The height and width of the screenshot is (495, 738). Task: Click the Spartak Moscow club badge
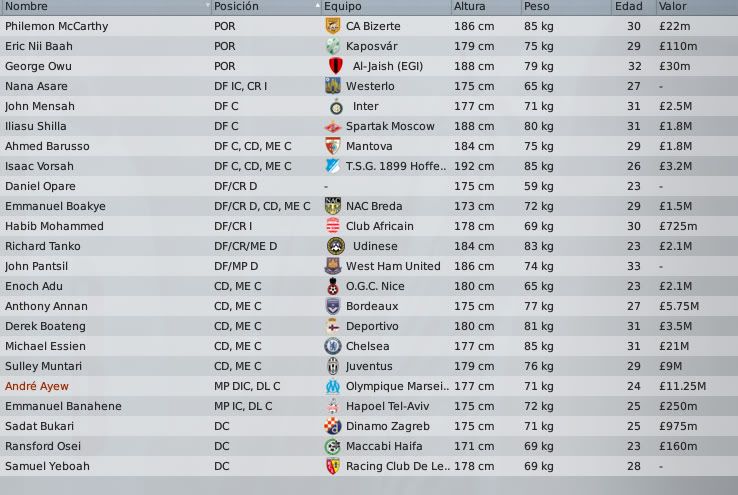333,126
